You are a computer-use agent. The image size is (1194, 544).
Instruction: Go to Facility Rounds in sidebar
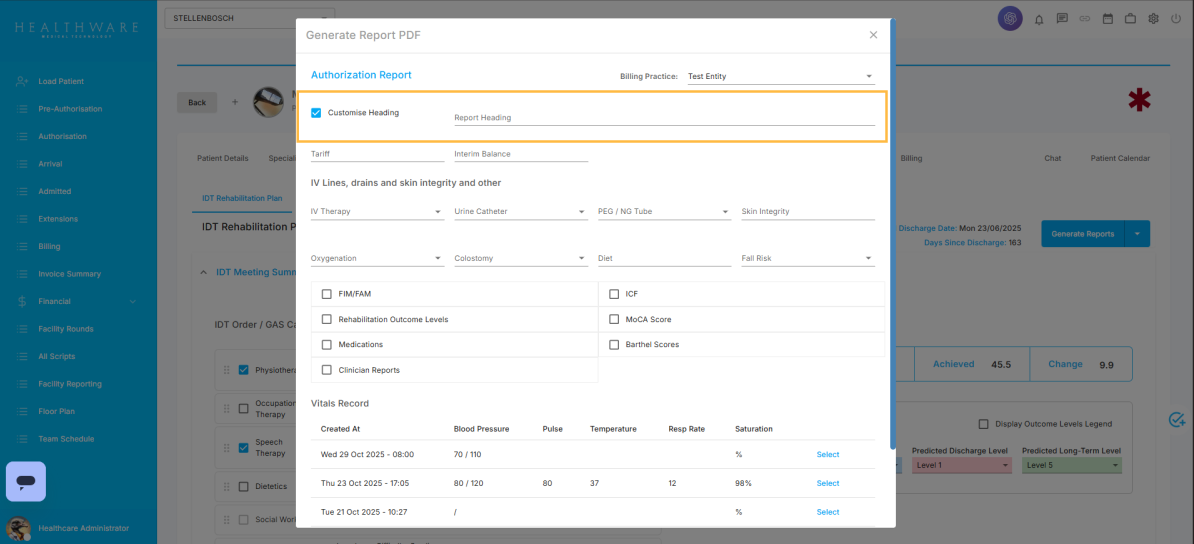click(x=66, y=329)
